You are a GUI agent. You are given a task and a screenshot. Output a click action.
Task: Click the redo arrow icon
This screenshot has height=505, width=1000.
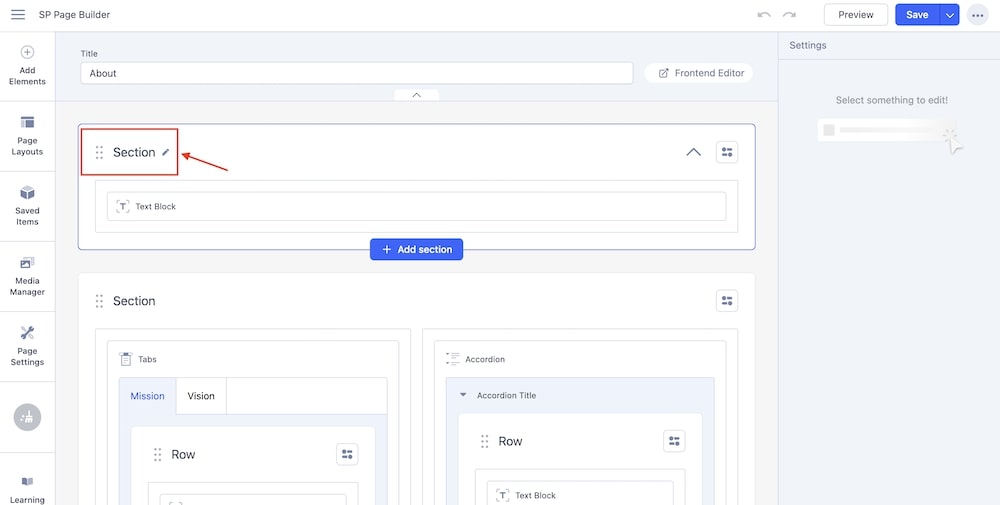789,15
